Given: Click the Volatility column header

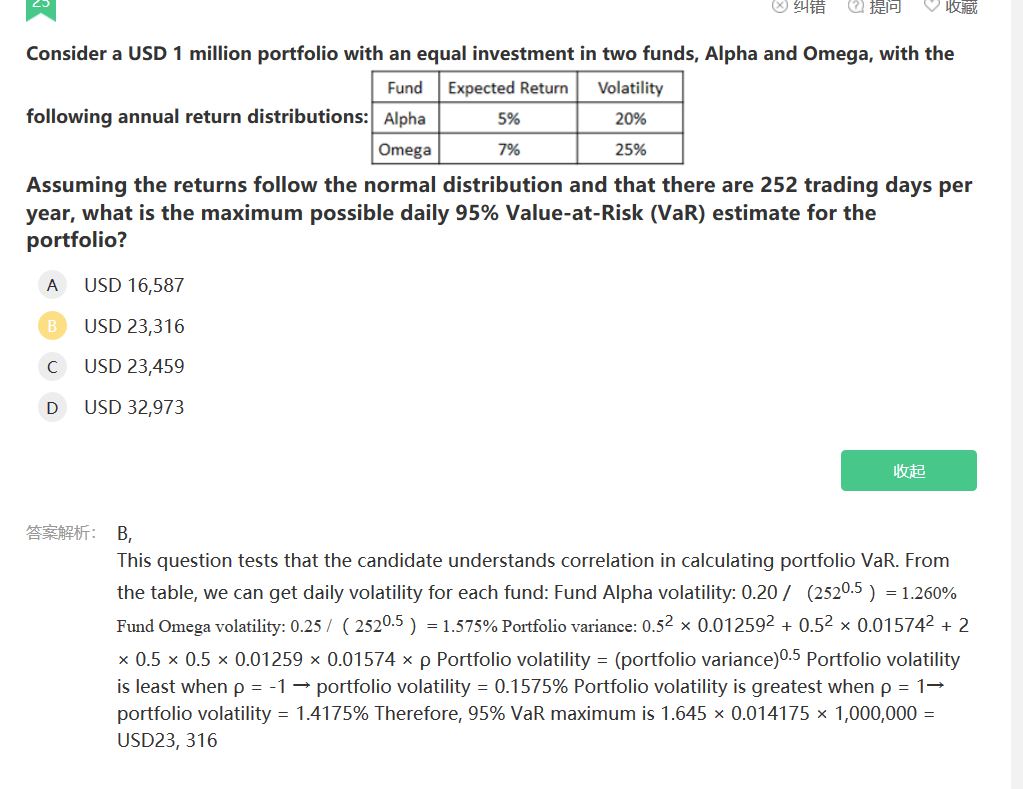Looking at the screenshot, I should 630,87.
